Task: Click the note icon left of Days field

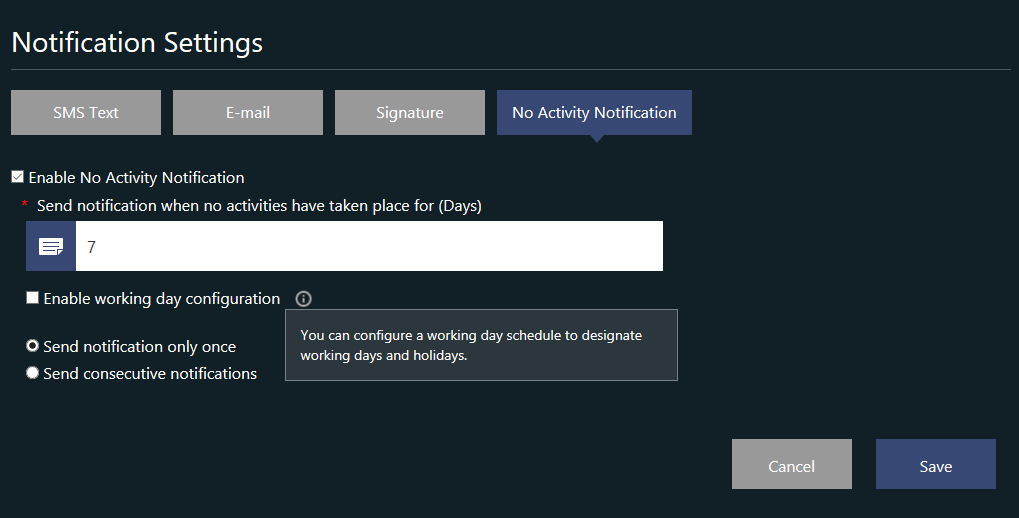Action: pyautogui.click(x=51, y=246)
